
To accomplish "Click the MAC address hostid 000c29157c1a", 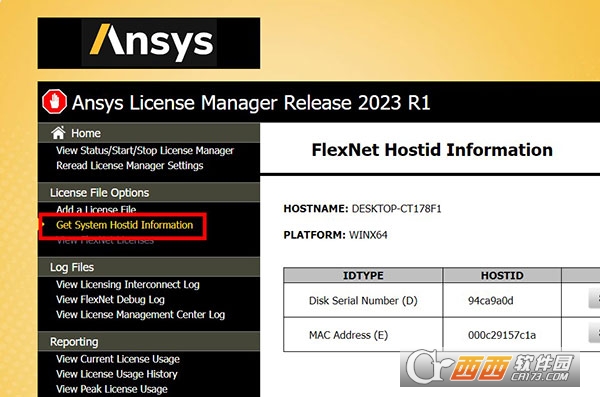I will click(x=502, y=335).
